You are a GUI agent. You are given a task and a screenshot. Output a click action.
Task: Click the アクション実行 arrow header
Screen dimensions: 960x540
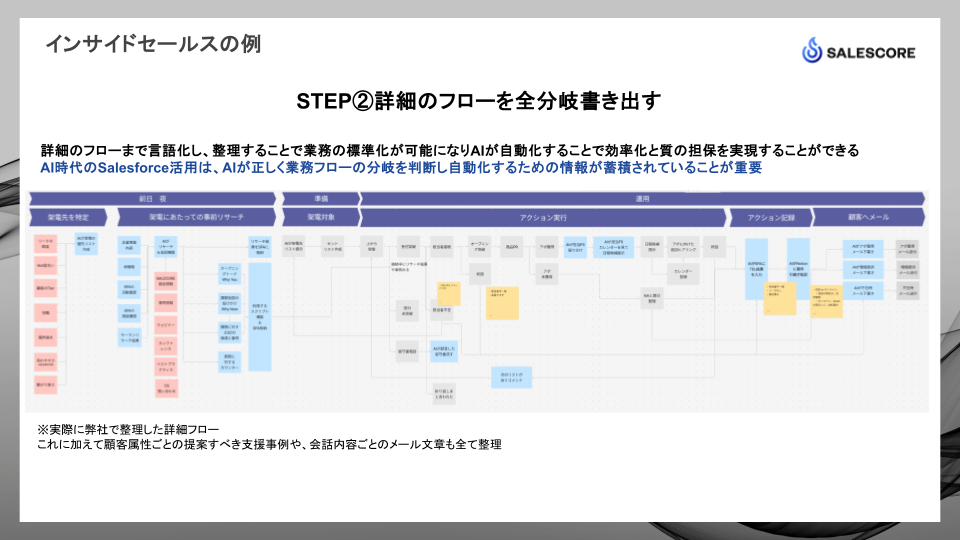coord(544,217)
